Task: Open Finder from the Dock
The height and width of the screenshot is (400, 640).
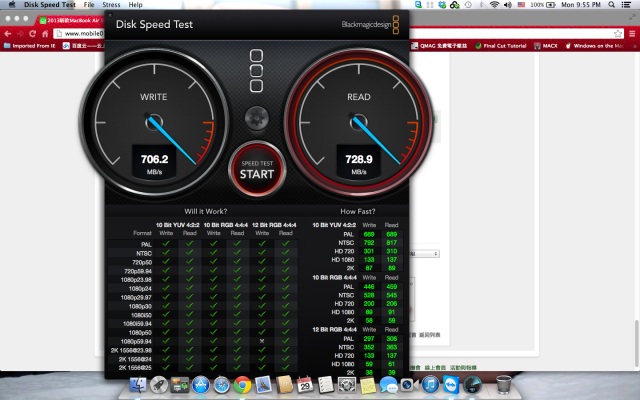Action: 138,384
